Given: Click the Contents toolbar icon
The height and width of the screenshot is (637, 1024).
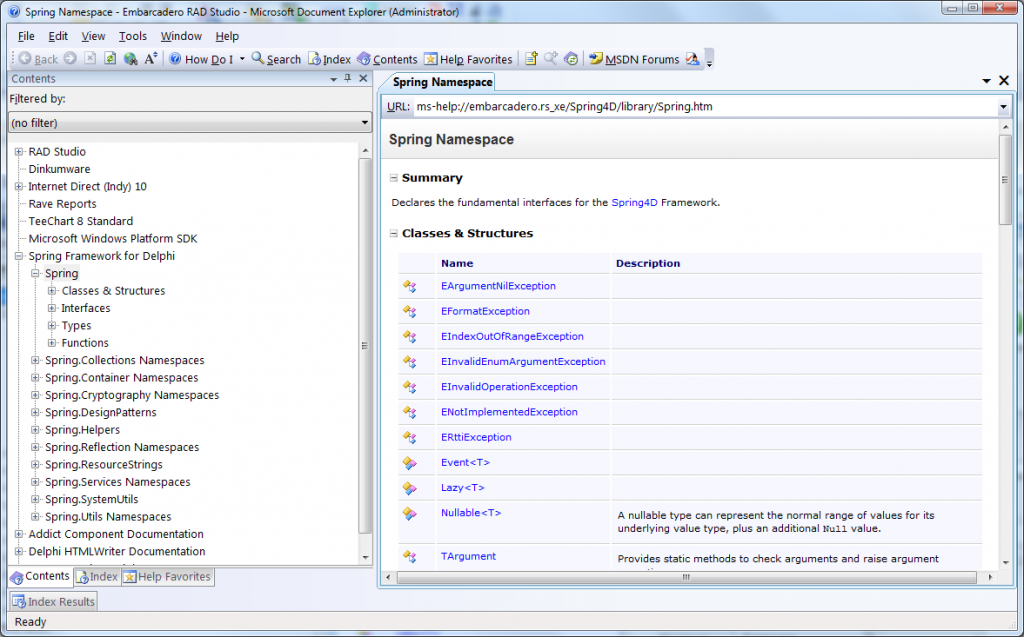Looking at the screenshot, I should pos(387,58).
